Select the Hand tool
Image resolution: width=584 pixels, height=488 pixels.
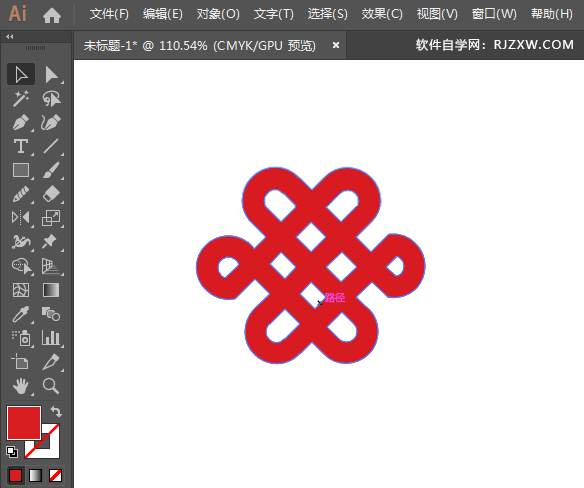[21, 386]
